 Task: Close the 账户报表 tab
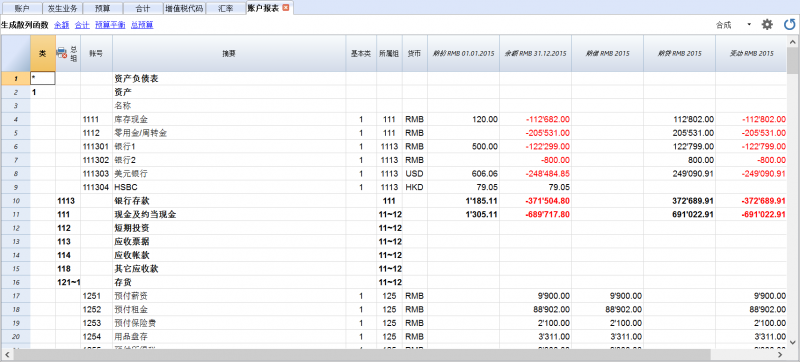[286, 8]
